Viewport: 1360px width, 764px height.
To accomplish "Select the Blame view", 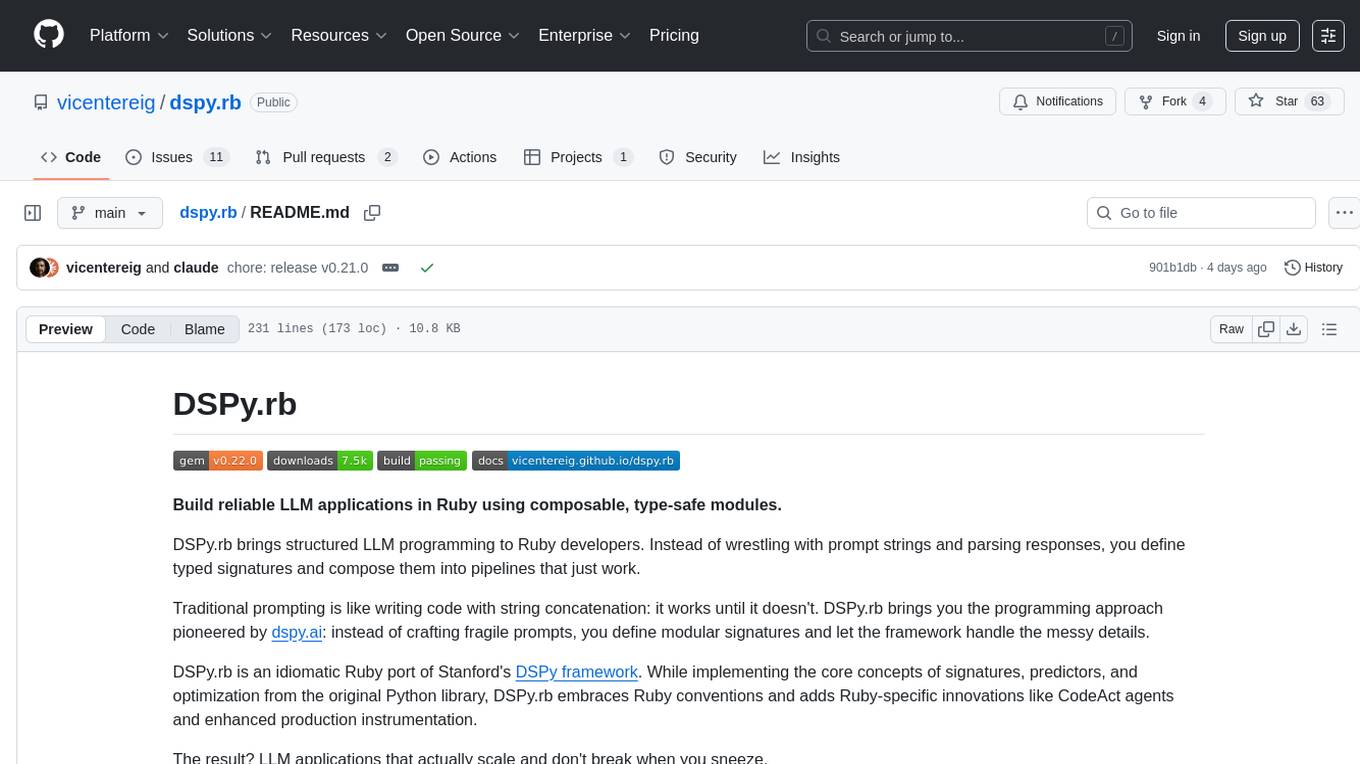I will click(205, 329).
